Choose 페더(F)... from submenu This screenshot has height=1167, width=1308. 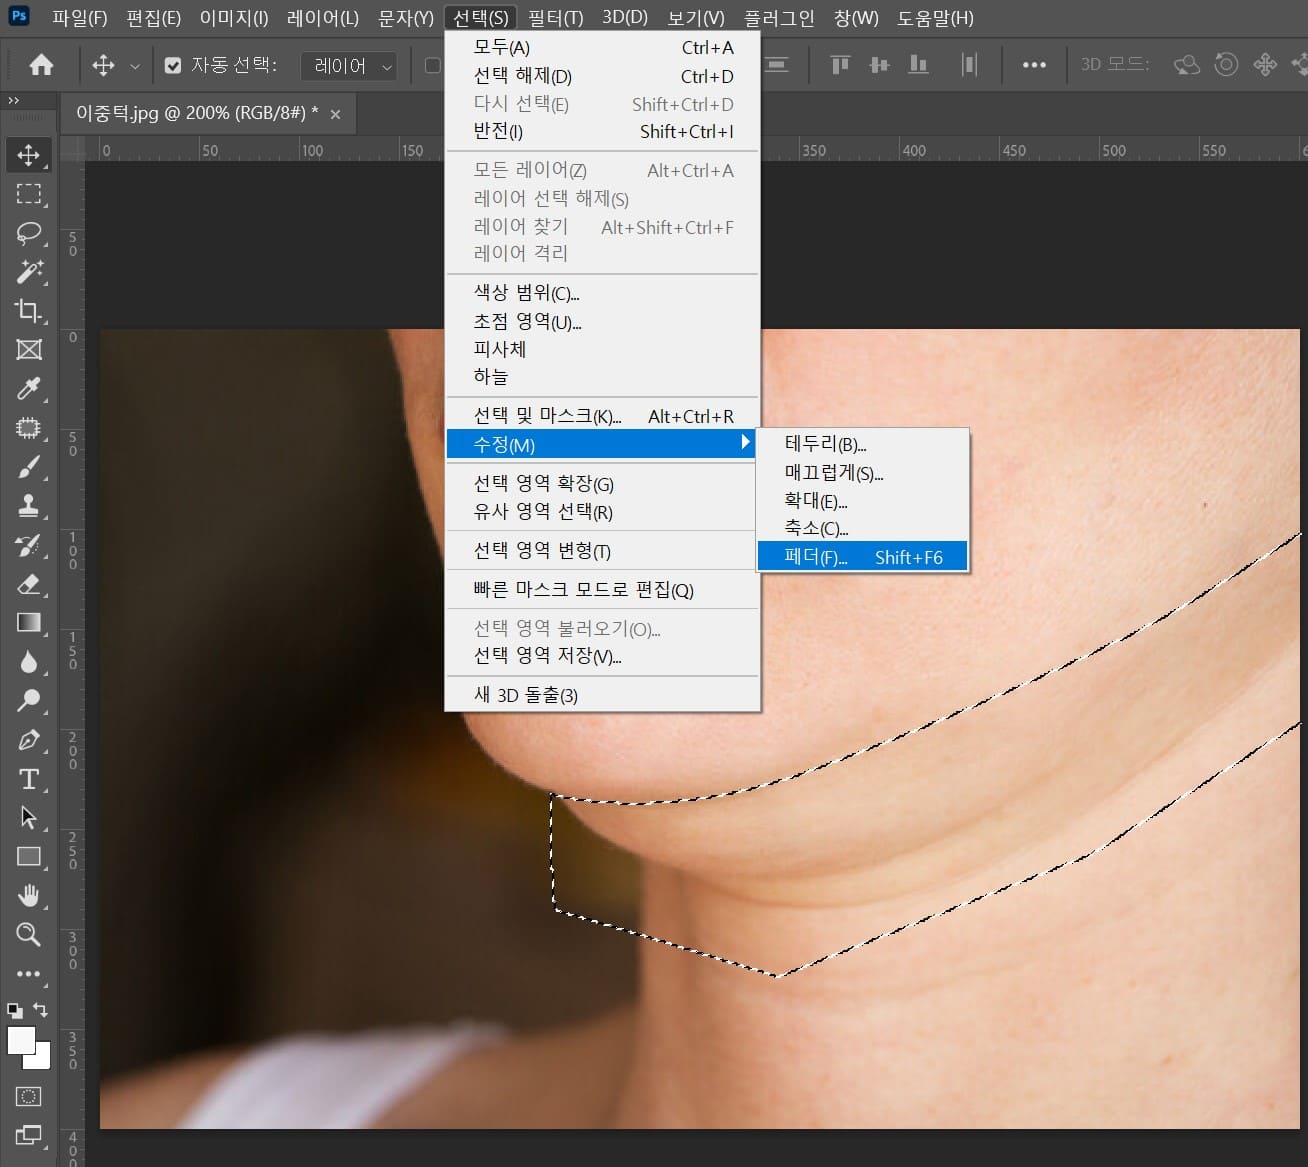coord(862,557)
